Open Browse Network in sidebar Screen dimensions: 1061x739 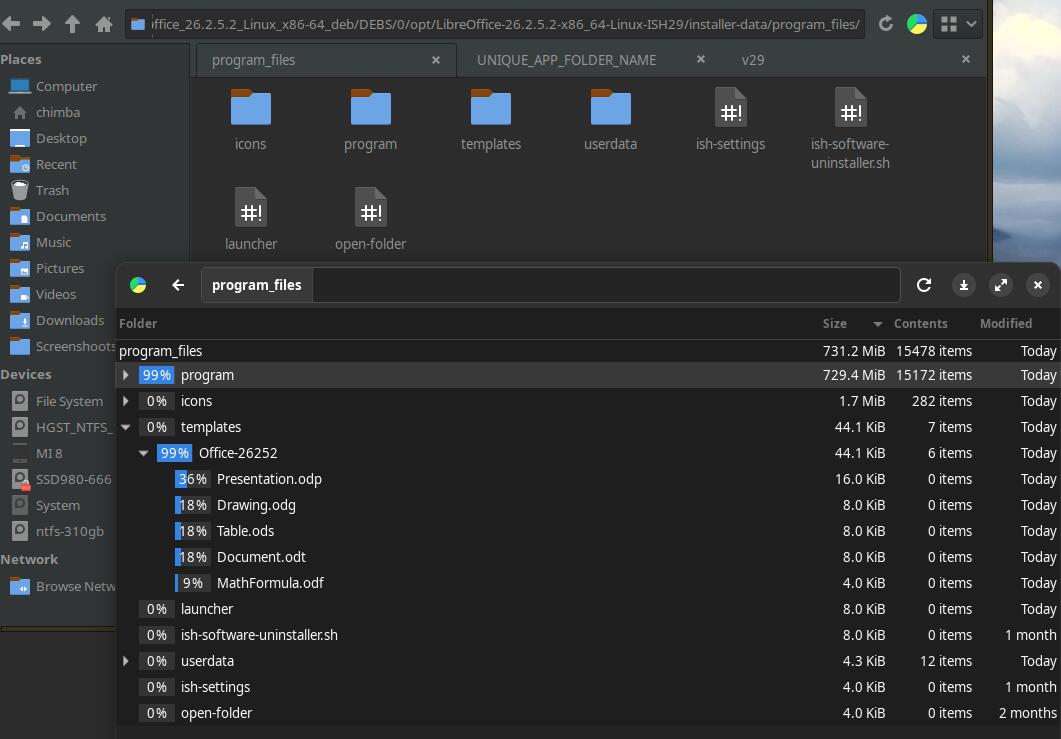click(x=74, y=587)
